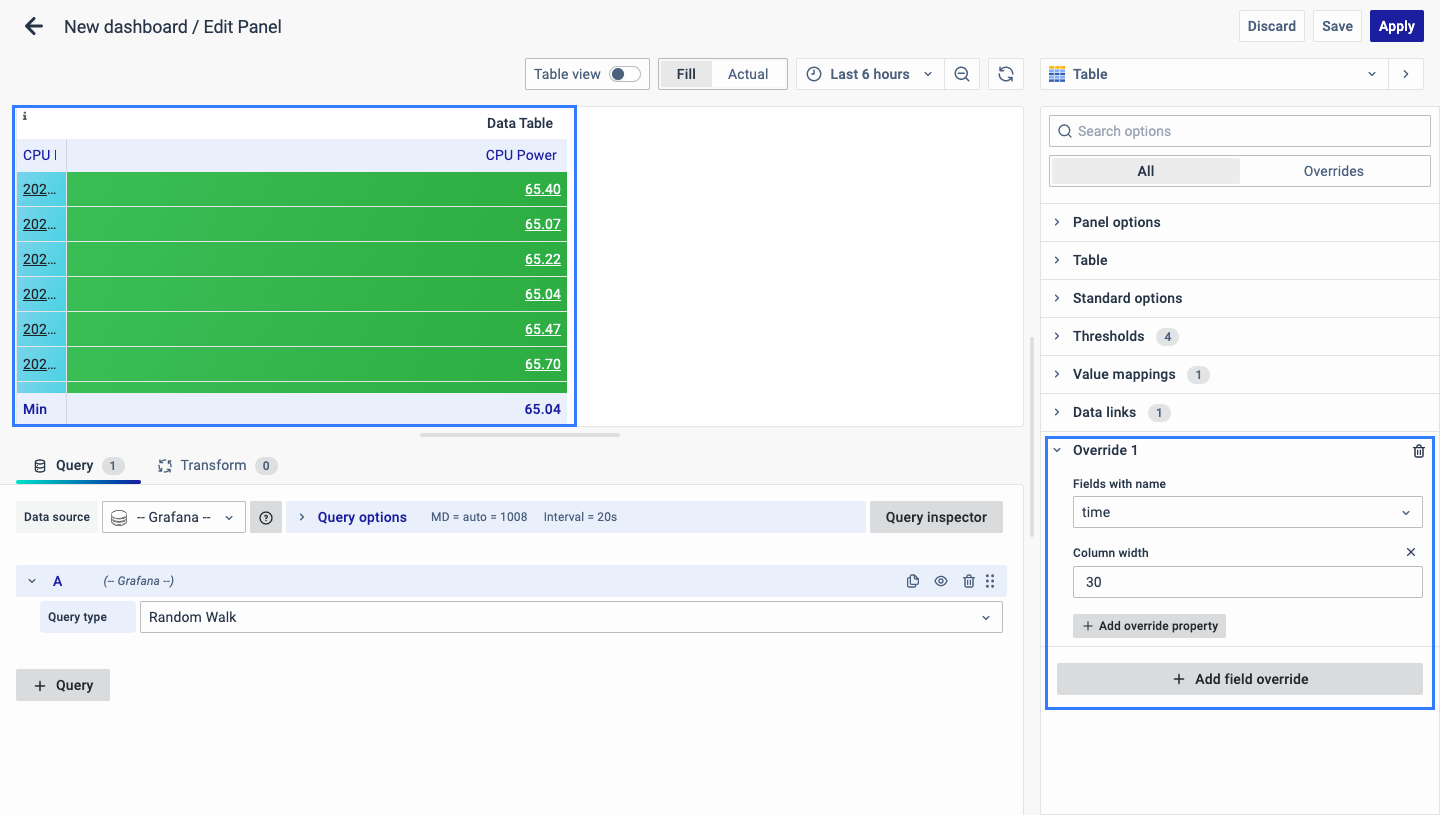Click the back arrow to exit Edit Panel
The height and width of the screenshot is (815, 1440).
[x=34, y=27]
